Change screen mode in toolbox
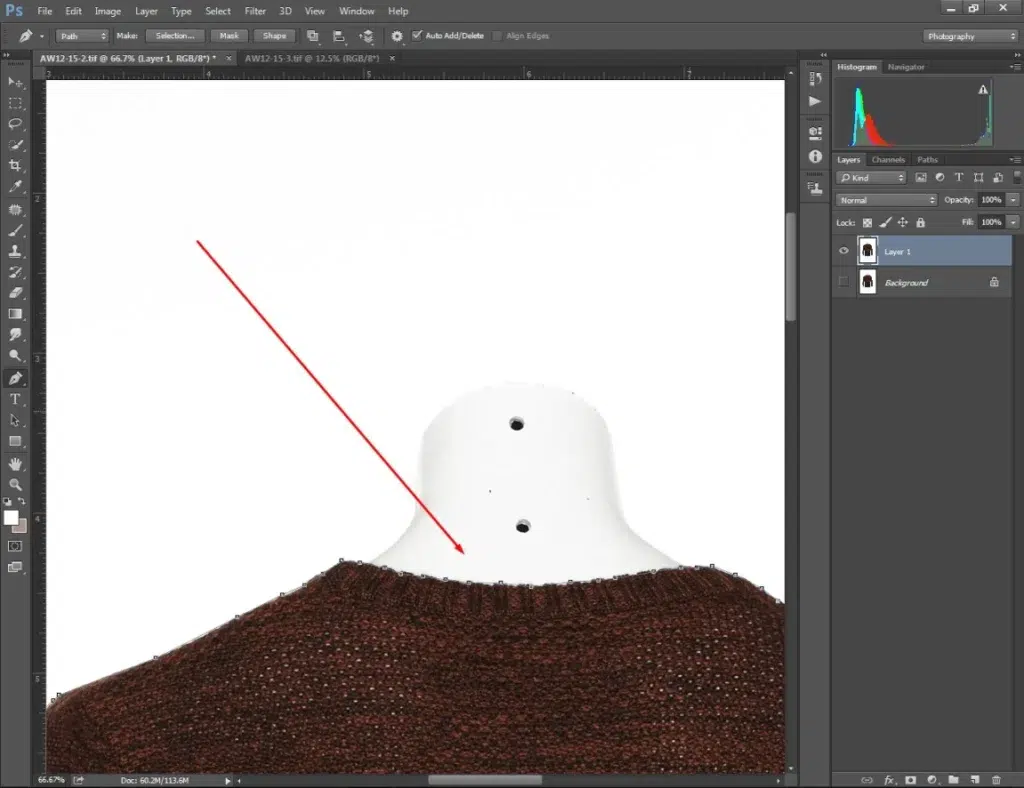The image size is (1024, 788). (x=15, y=567)
